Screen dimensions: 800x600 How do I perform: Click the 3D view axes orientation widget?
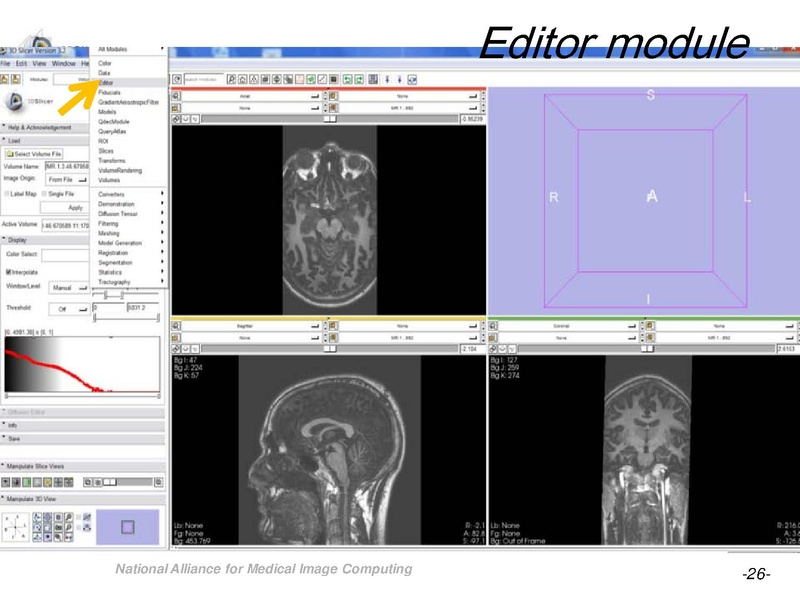coord(16,528)
